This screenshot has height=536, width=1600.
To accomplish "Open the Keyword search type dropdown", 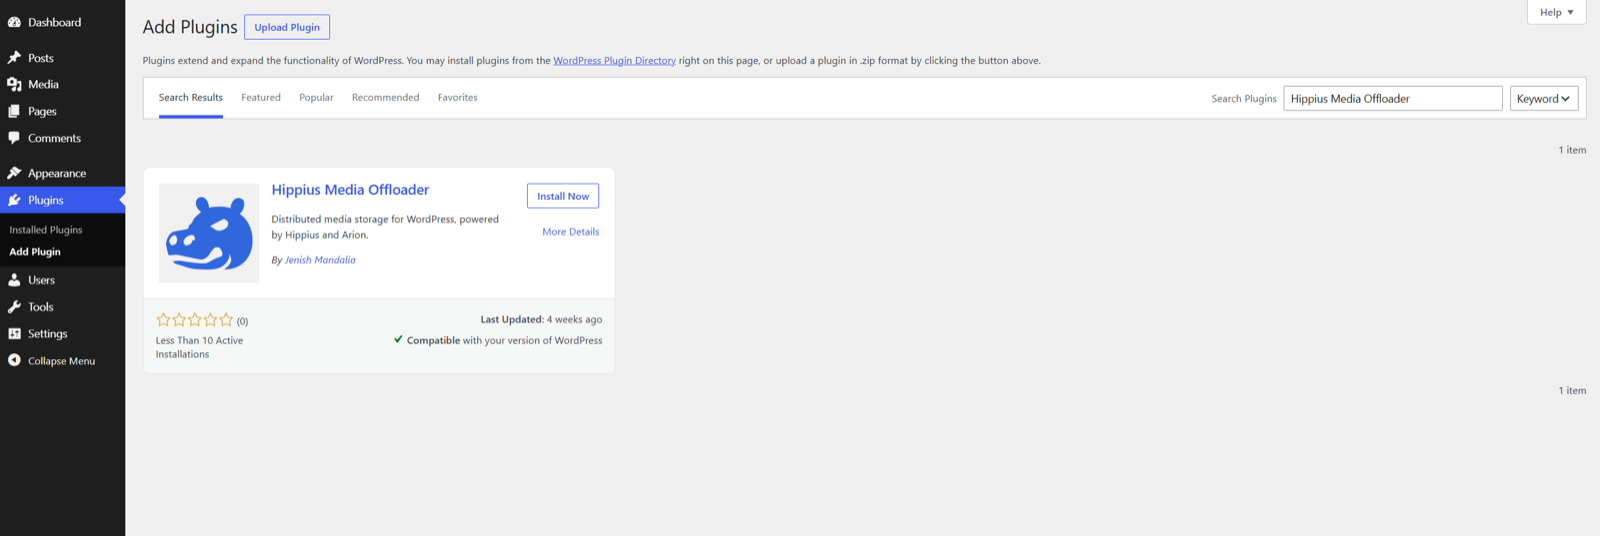I will [x=1544, y=98].
